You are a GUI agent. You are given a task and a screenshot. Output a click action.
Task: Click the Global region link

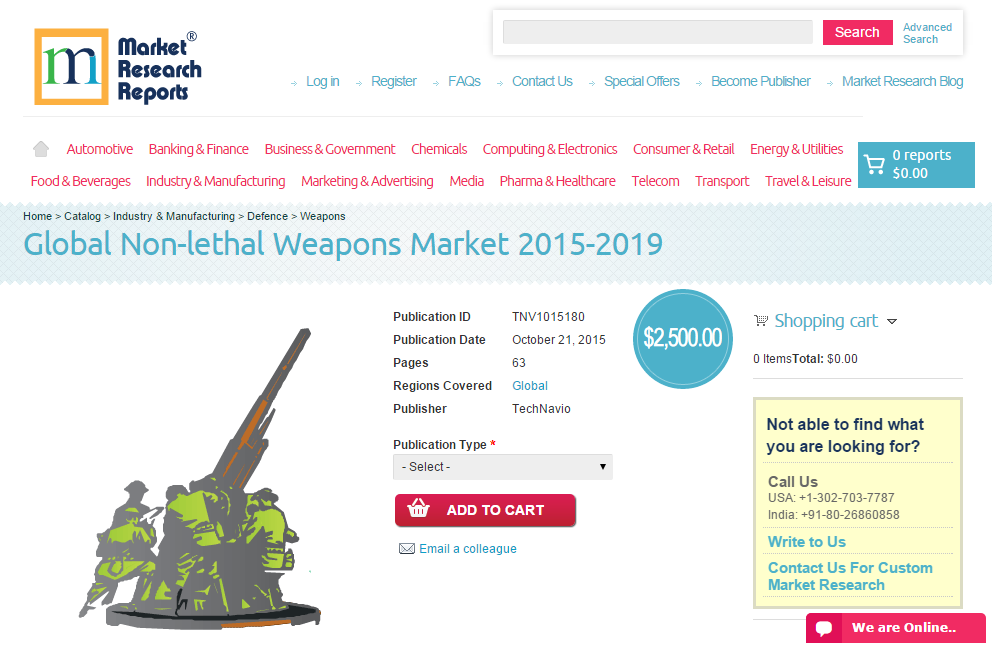[530, 386]
